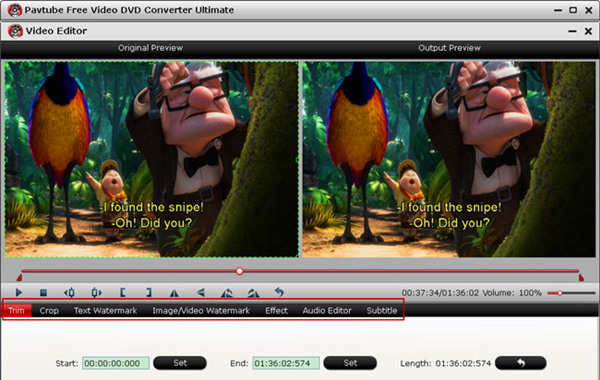Click the Length value 01:36:02:574
This screenshot has width=600, height=380.
[x=463, y=363]
